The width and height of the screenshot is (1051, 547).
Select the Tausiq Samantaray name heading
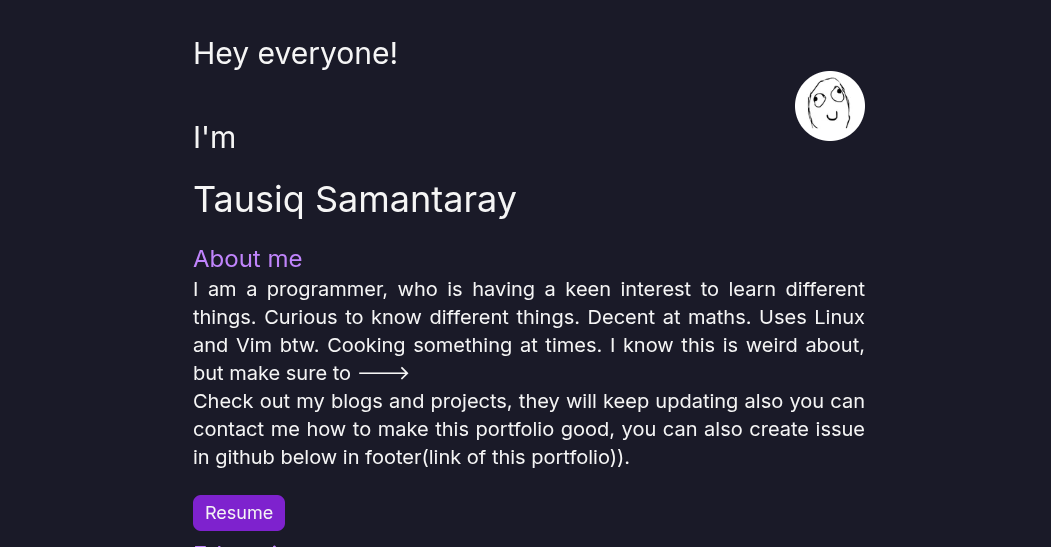tap(354, 199)
